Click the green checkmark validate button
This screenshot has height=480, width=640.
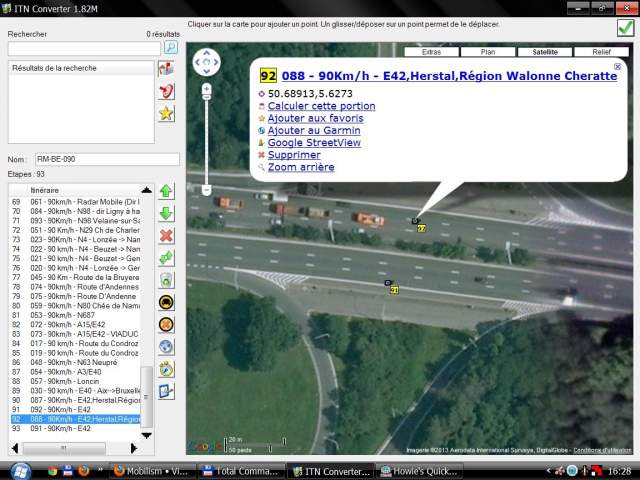[x=625, y=28]
